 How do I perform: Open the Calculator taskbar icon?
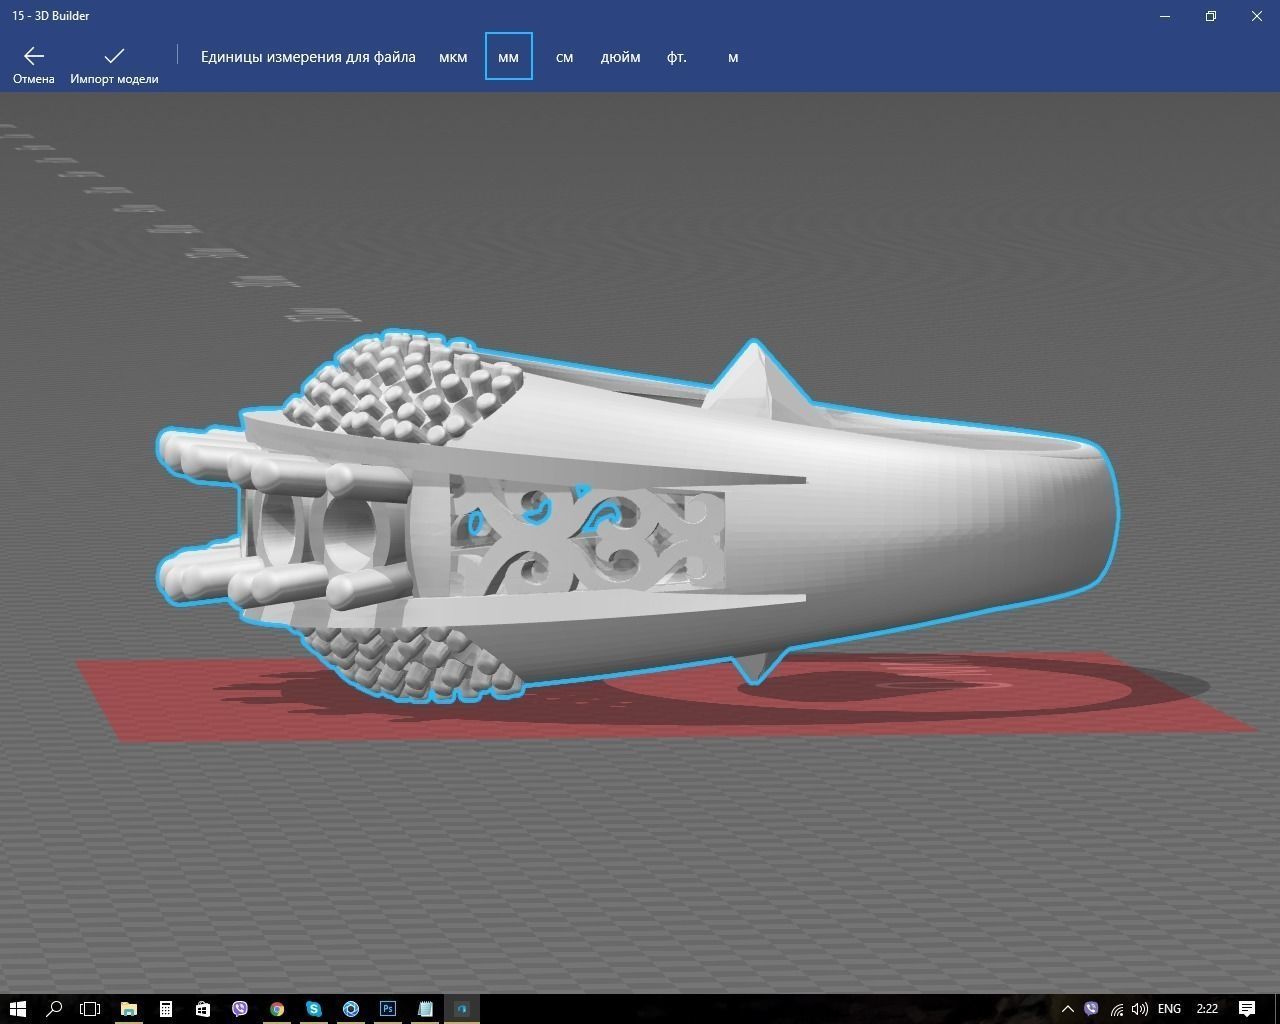166,1009
